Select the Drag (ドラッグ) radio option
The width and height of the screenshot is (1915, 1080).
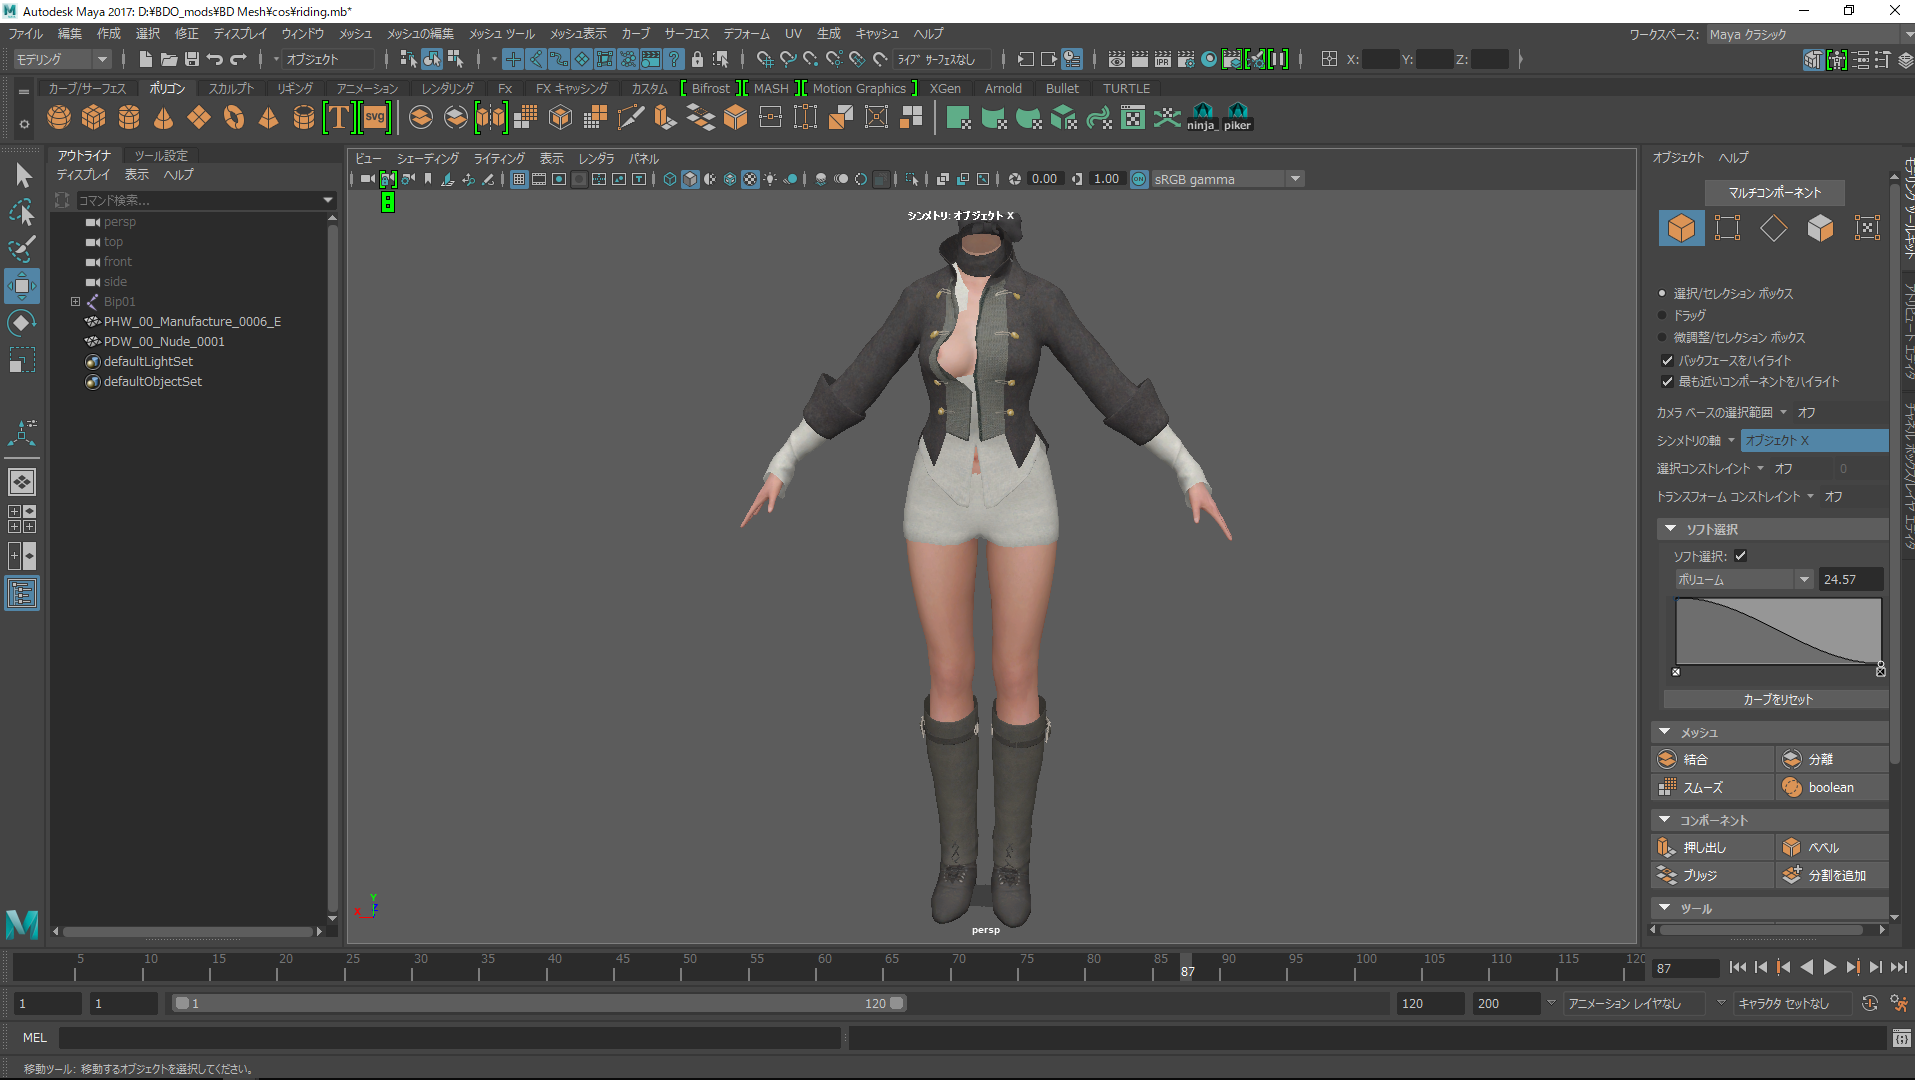(1663, 315)
